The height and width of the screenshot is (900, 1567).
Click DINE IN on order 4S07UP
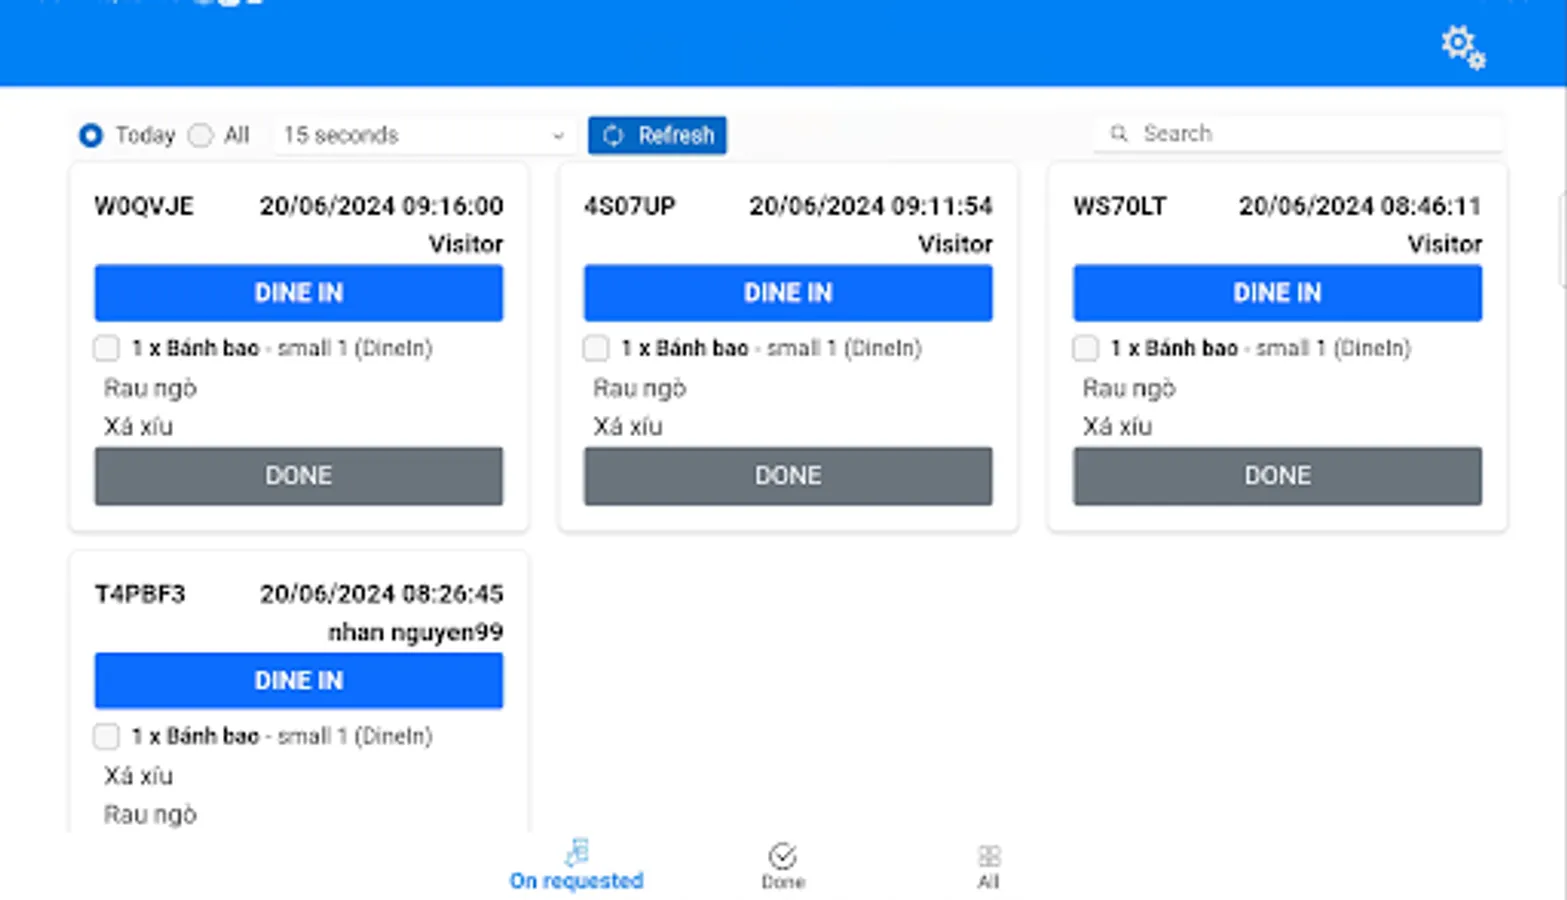tap(787, 293)
